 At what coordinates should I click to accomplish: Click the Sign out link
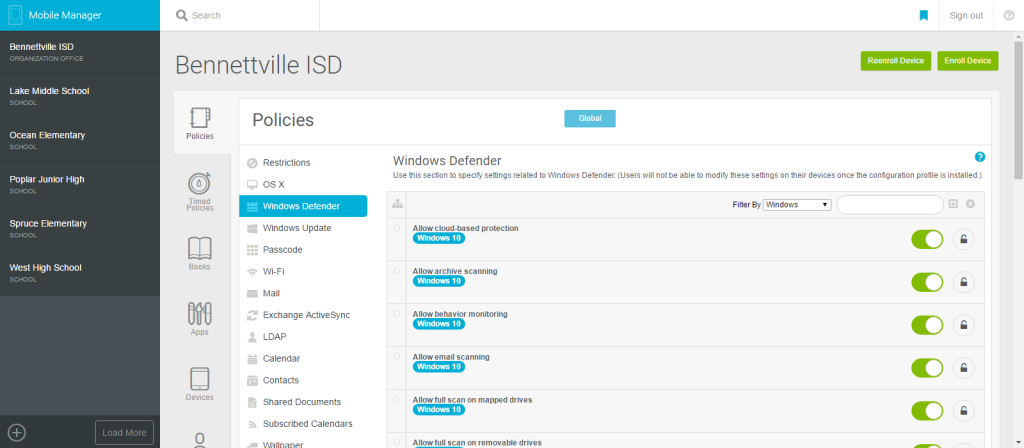tap(966, 15)
